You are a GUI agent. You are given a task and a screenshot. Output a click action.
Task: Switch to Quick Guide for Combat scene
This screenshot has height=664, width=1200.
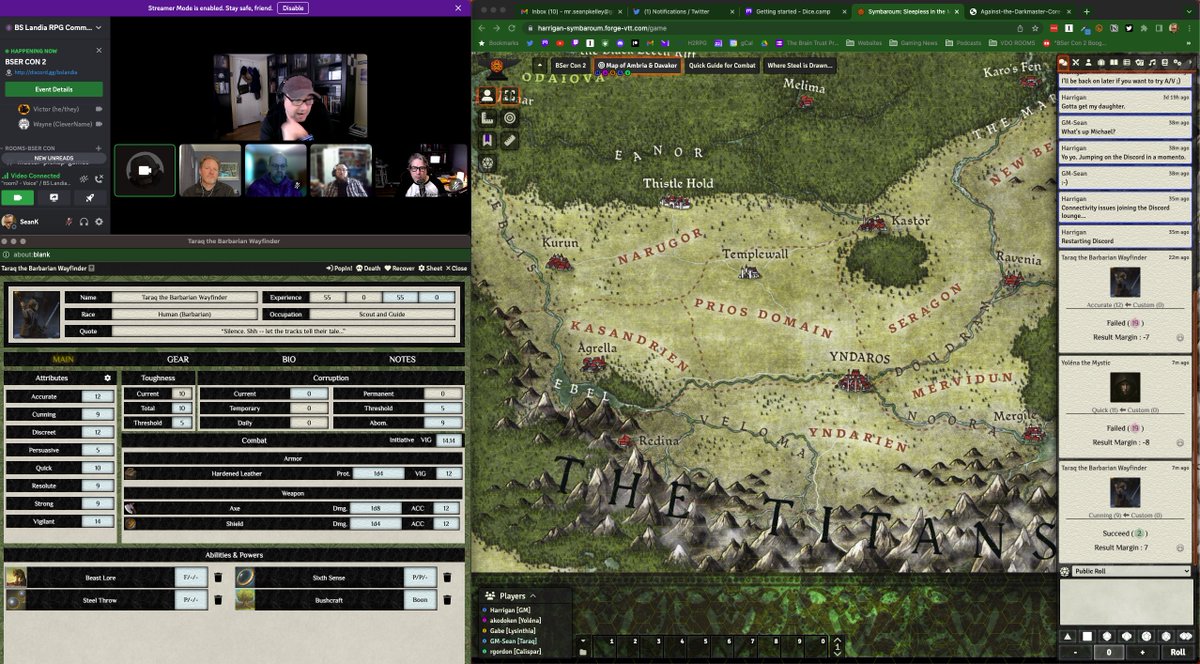(x=722, y=65)
